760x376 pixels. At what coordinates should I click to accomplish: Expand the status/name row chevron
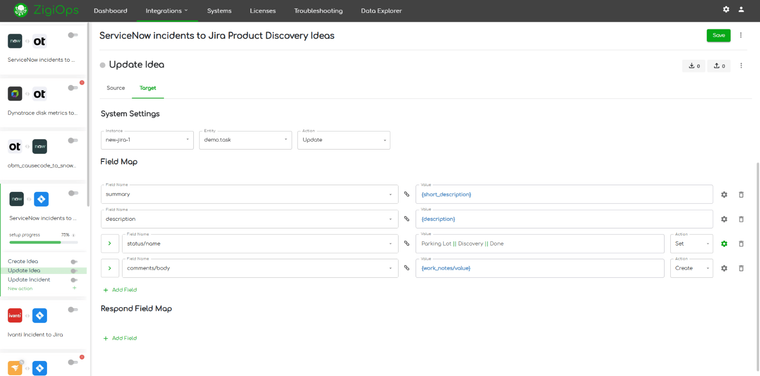(110, 244)
